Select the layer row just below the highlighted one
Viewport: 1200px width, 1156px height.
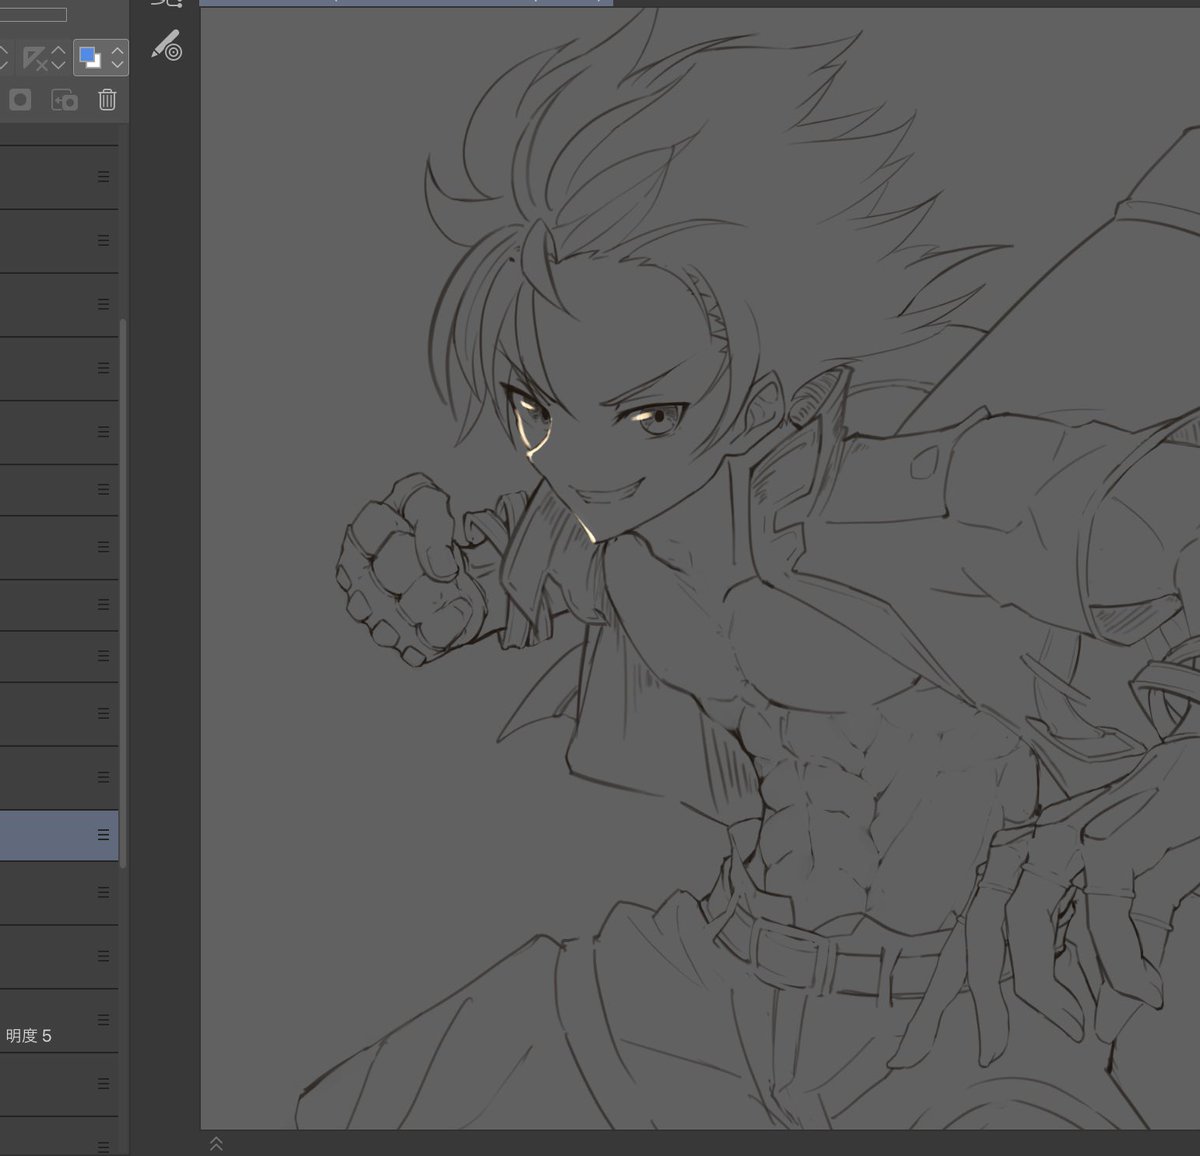[59, 893]
